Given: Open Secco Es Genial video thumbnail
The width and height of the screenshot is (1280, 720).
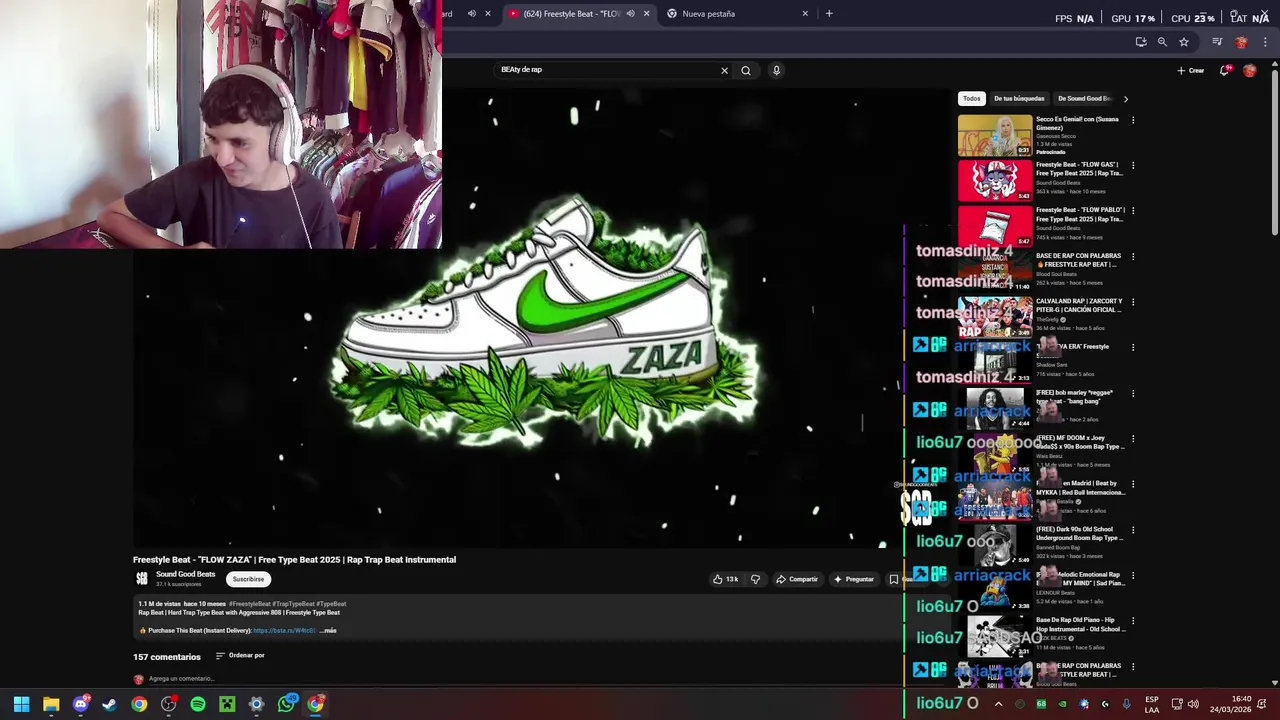Looking at the screenshot, I should (x=995, y=136).
